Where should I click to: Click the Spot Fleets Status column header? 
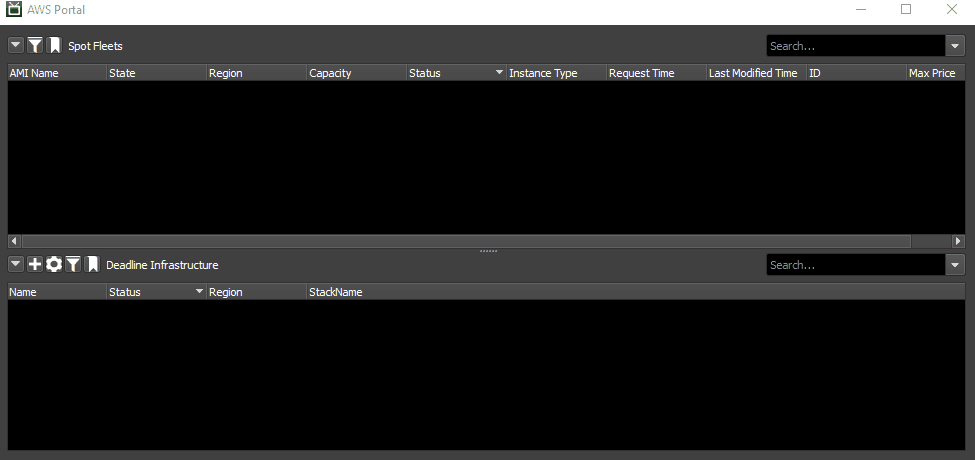(x=456, y=73)
